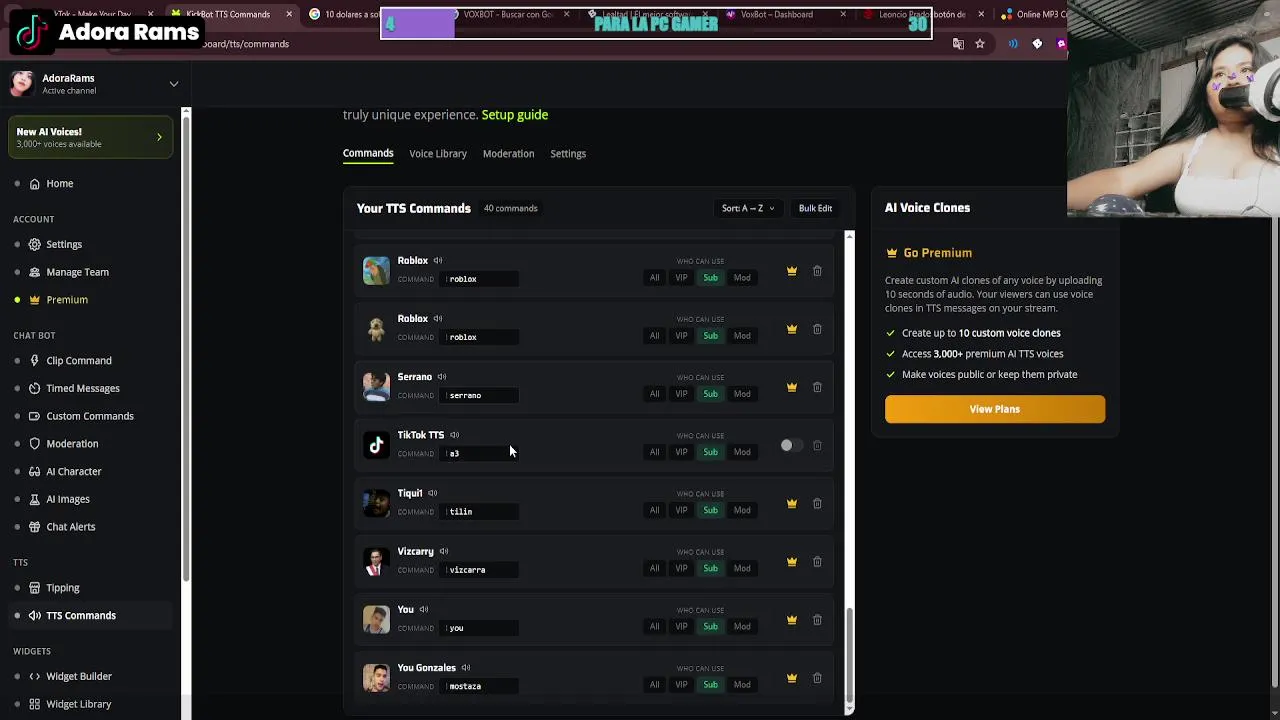The width and height of the screenshot is (1280, 720).
Task: Set You row permission to VIP
Action: pos(681,626)
